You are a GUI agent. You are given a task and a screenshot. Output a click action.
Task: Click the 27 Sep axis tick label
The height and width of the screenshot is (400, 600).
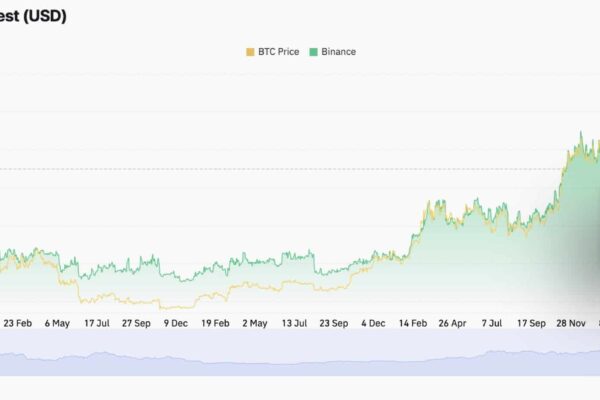click(137, 323)
